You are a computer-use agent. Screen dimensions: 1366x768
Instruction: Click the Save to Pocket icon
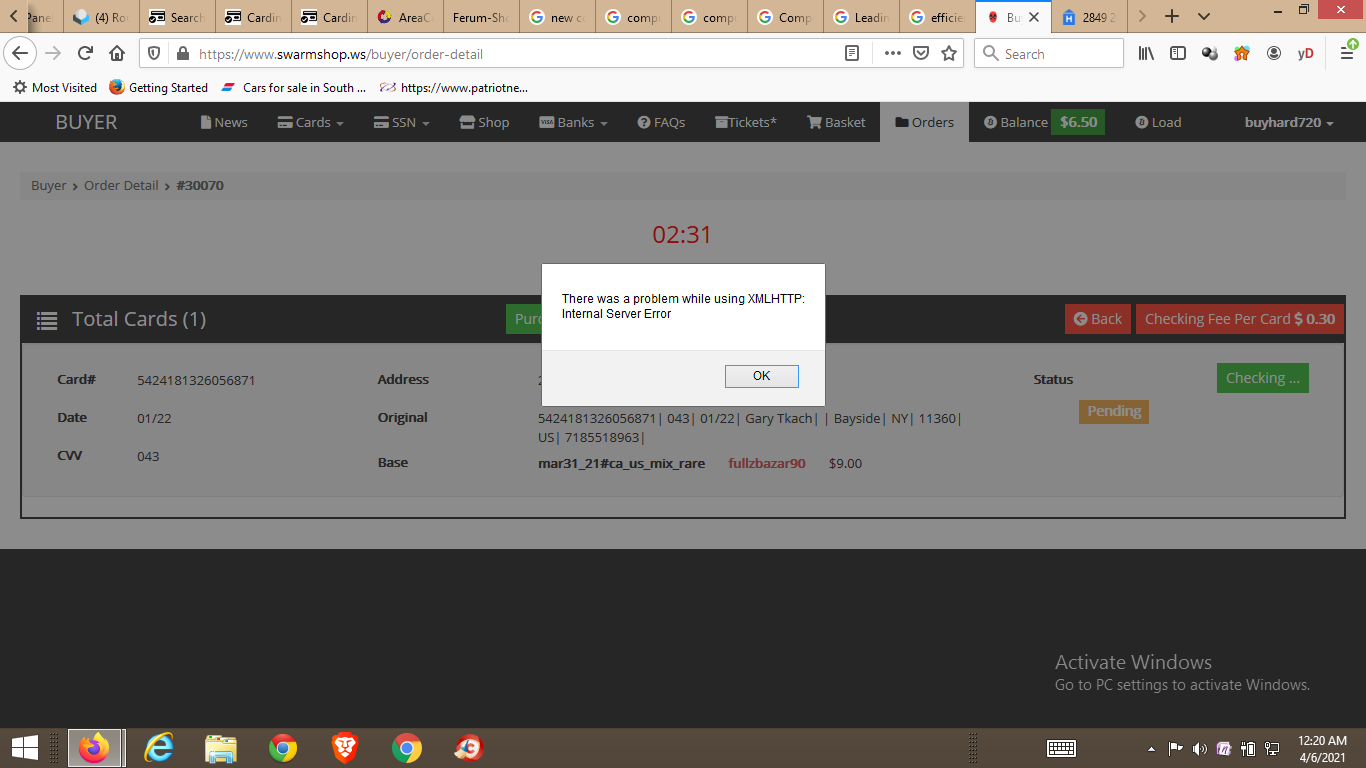(x=921, y=54)
